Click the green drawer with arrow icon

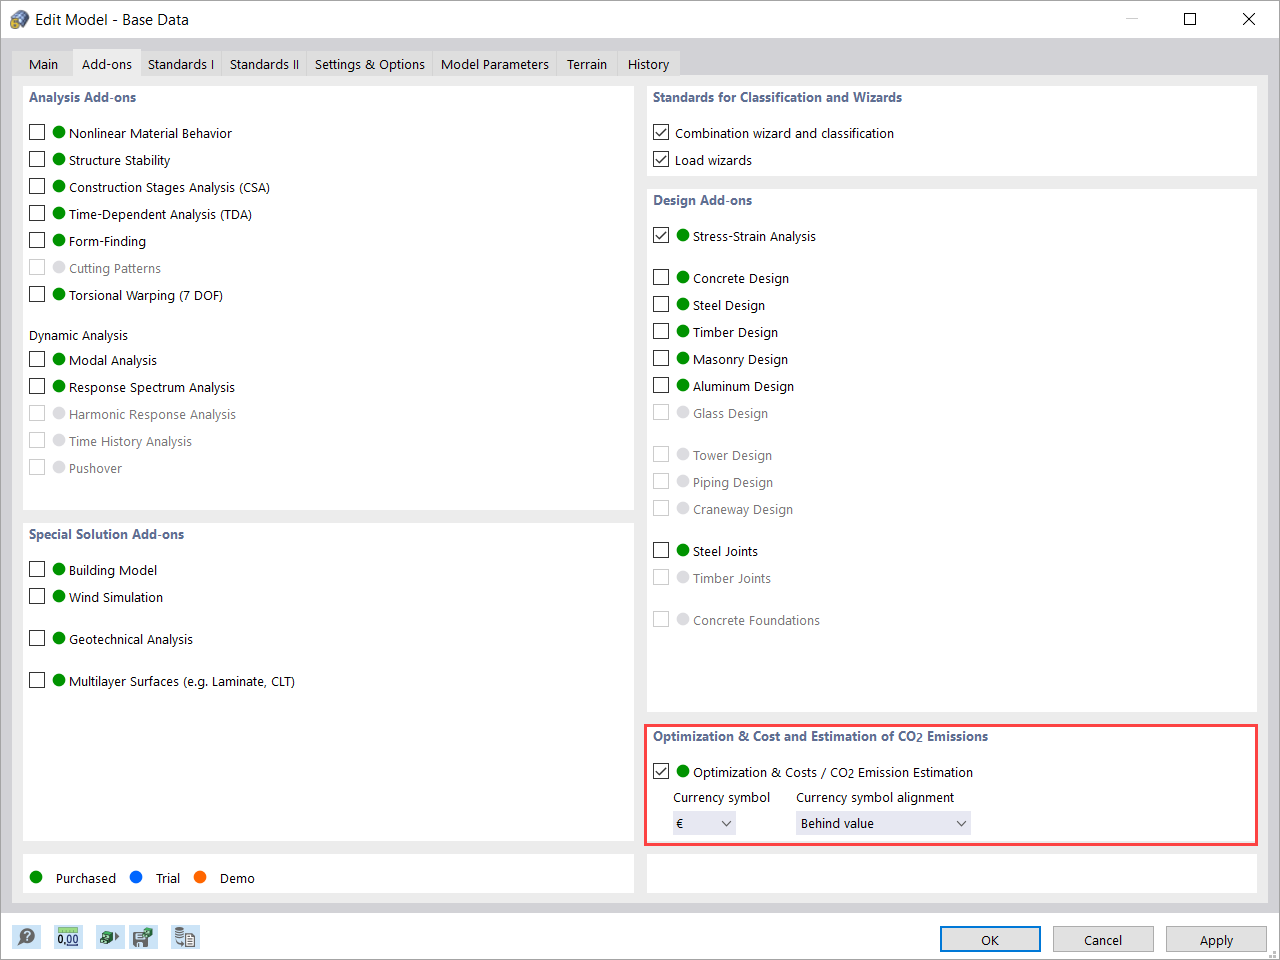(109, 937)
